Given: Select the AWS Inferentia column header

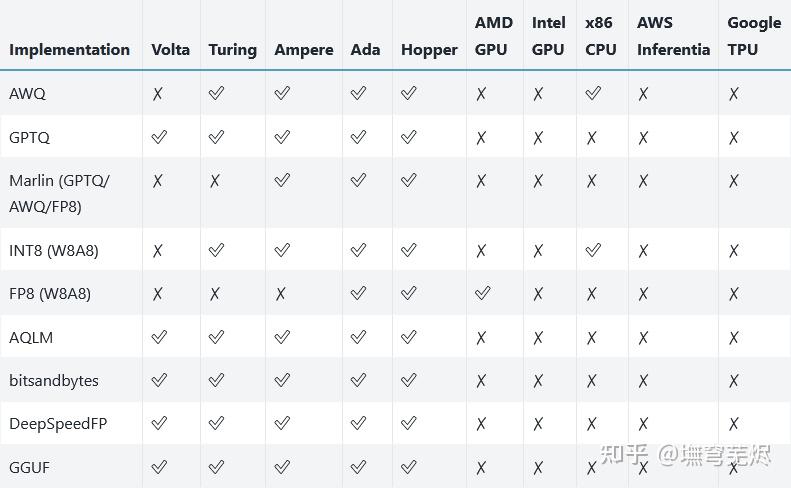Looking at the screenshot, I should coord(673,36).
